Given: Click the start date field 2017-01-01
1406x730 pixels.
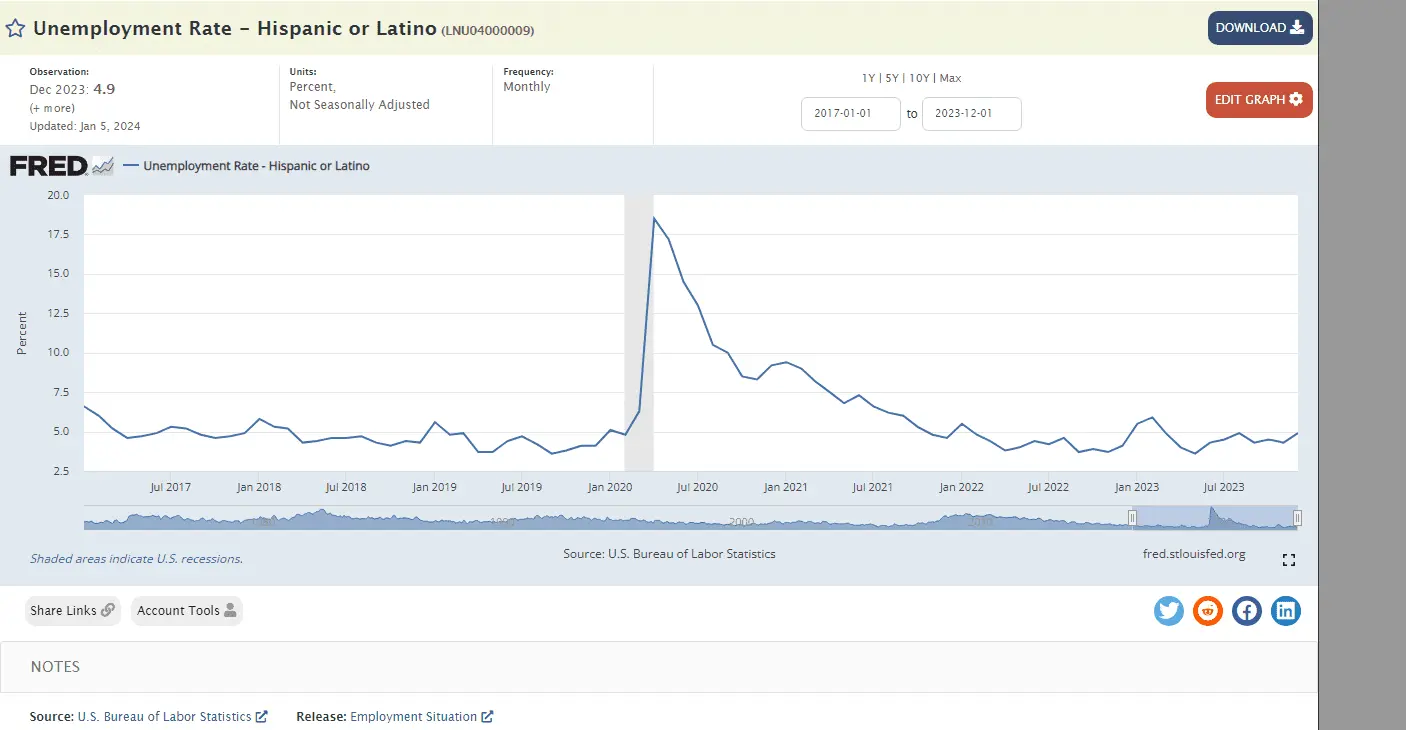Looking at the screenshot, I should 850,114.
